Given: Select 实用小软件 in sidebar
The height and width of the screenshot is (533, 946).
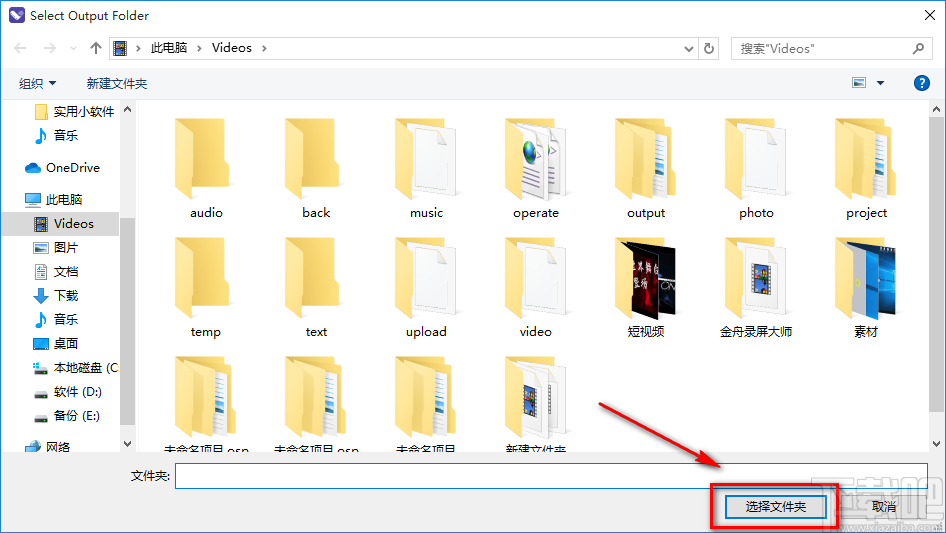Looking at the screenshot, I should [75, 112].
